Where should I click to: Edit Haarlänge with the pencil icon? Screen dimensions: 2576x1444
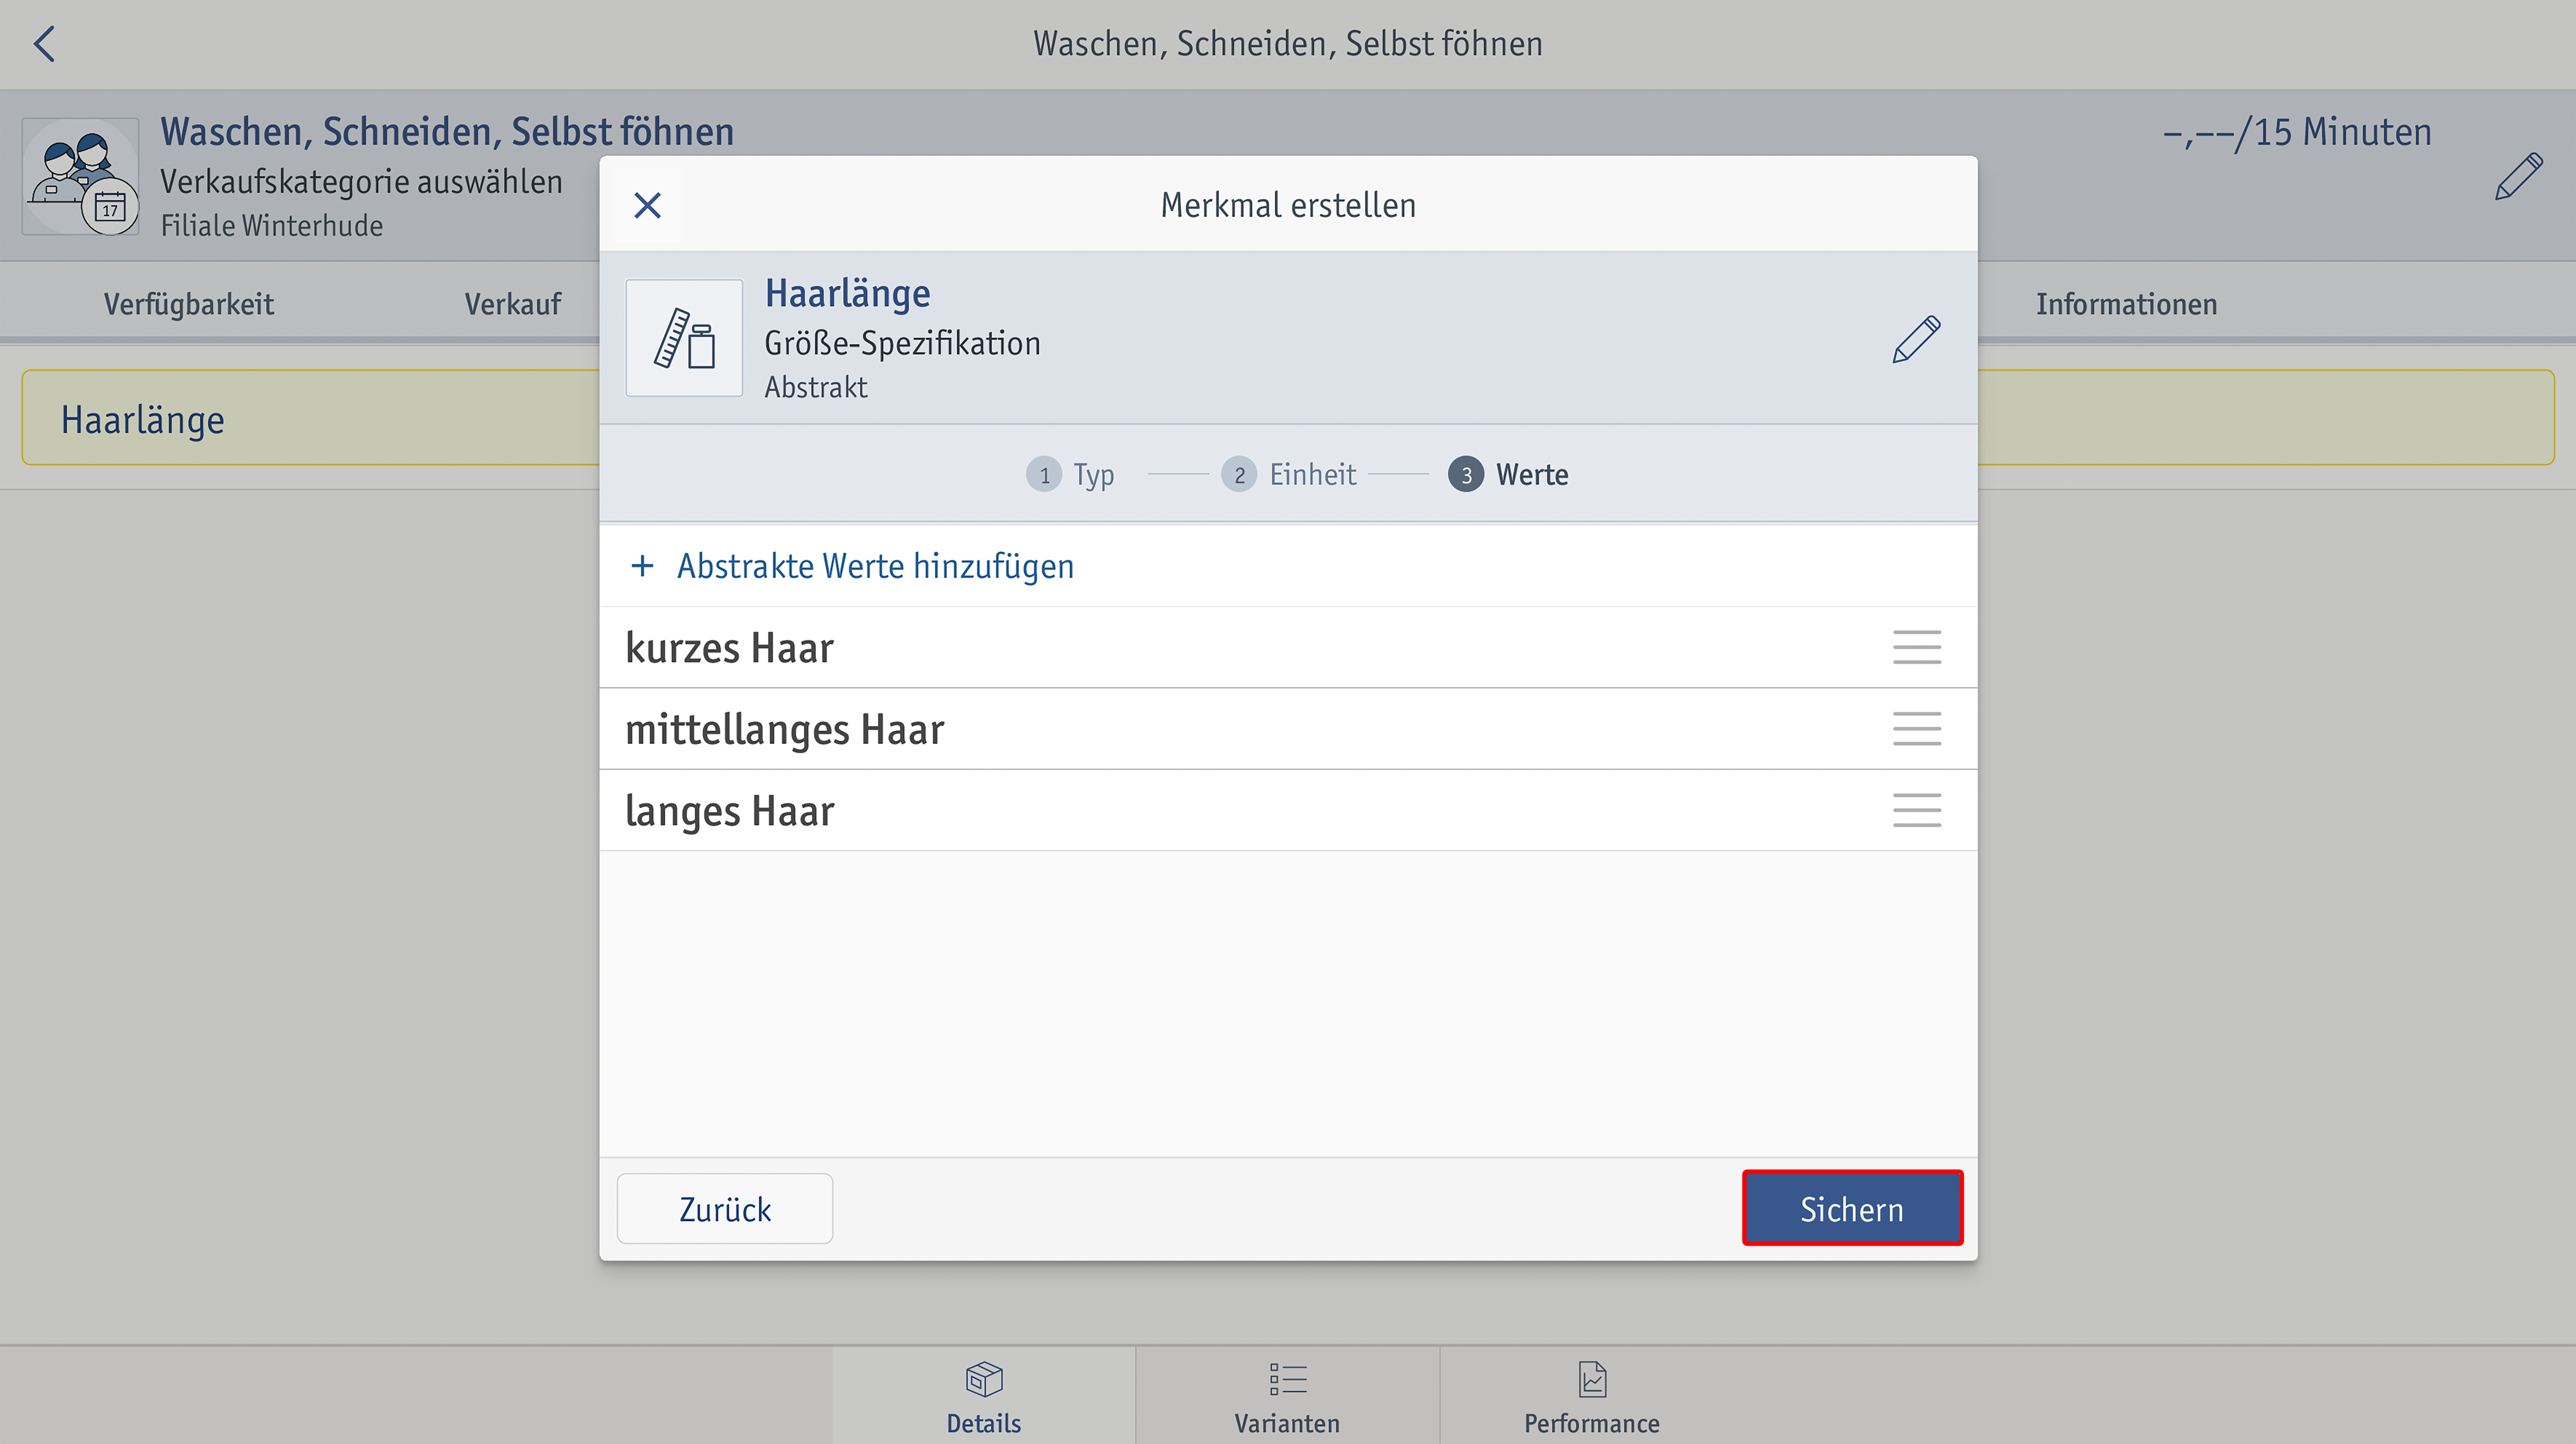tap(1916, 339)
